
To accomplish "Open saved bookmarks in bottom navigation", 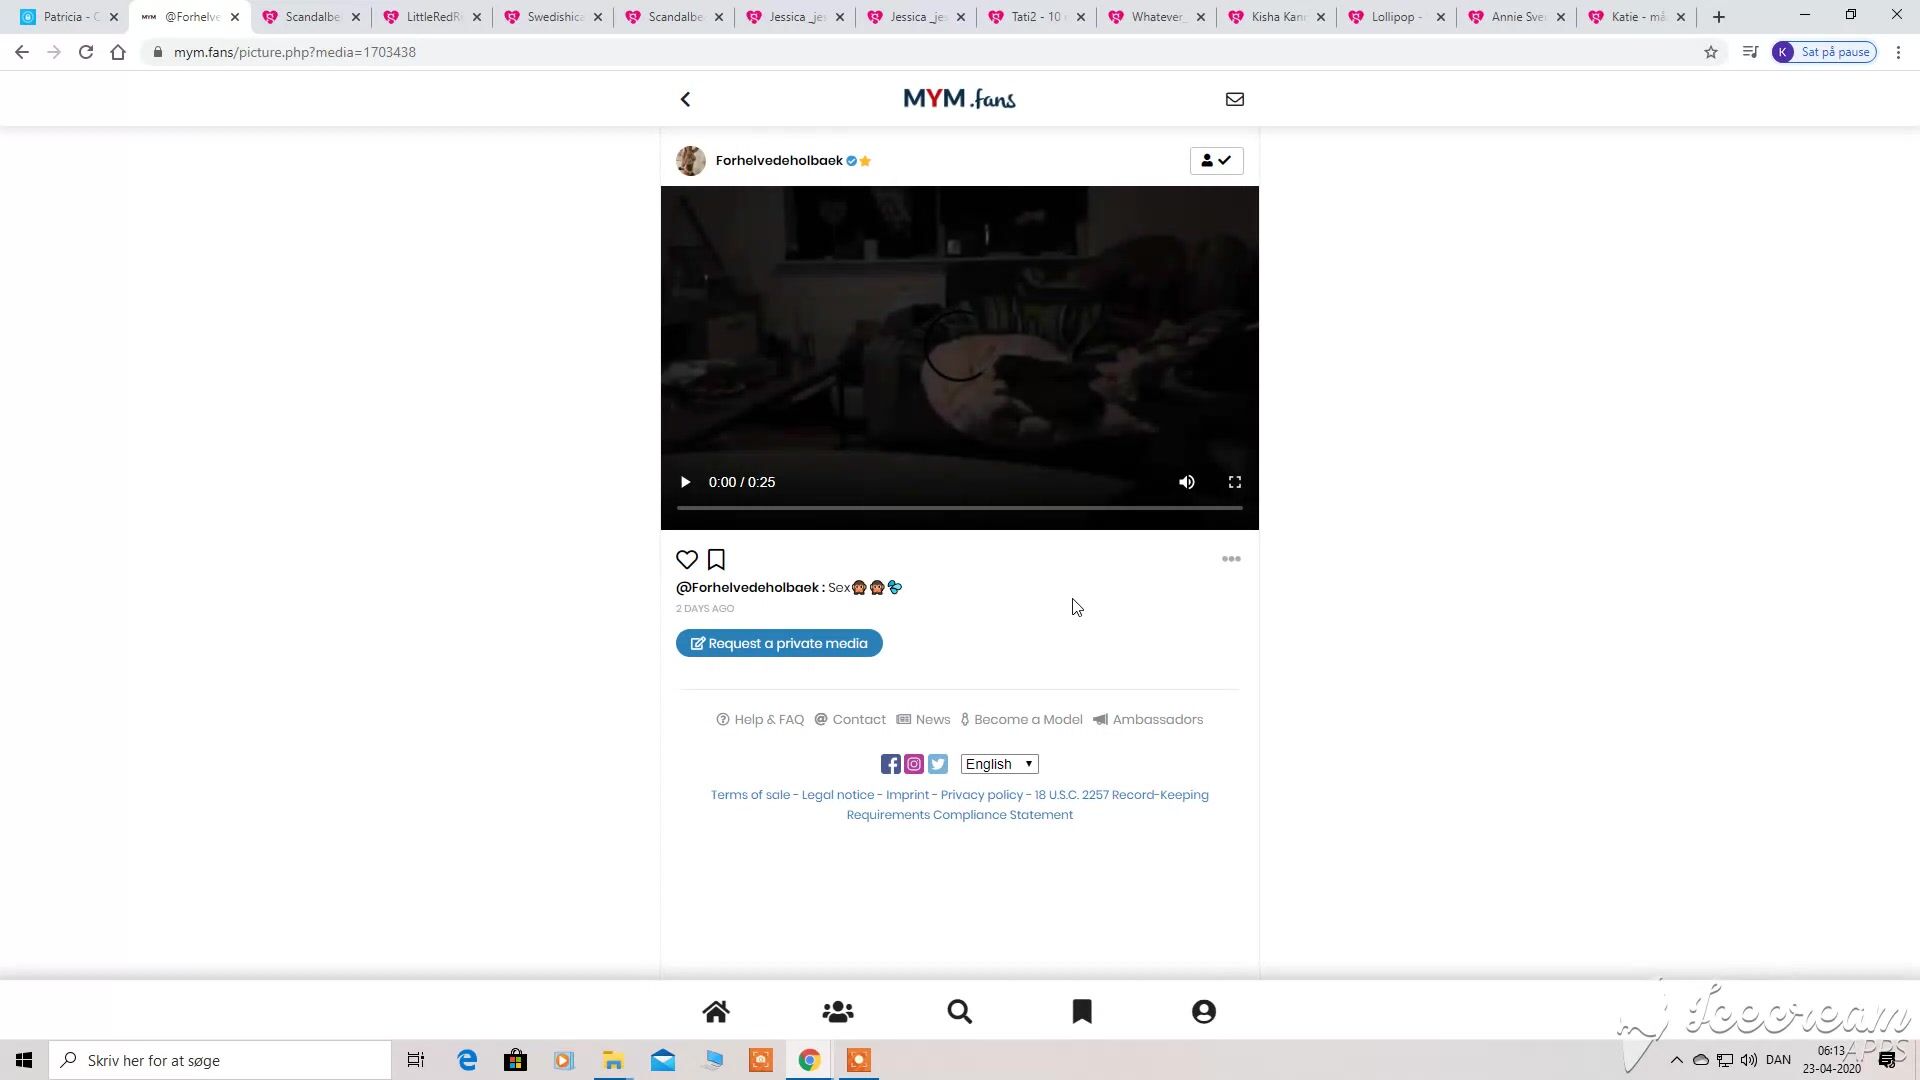I will [1082, 1012].
